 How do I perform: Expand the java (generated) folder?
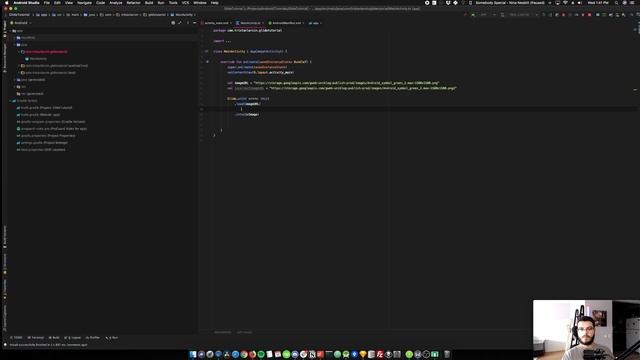(15, 80)
